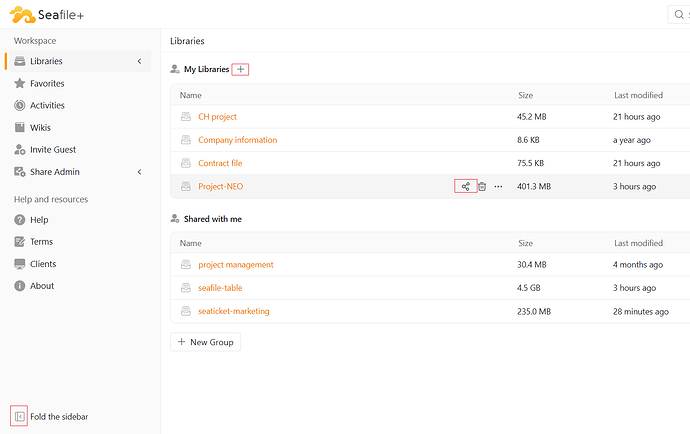Click the 4 months ago timestamp
The height and width of the screenshot is (434, 690).
coord(638,265)
